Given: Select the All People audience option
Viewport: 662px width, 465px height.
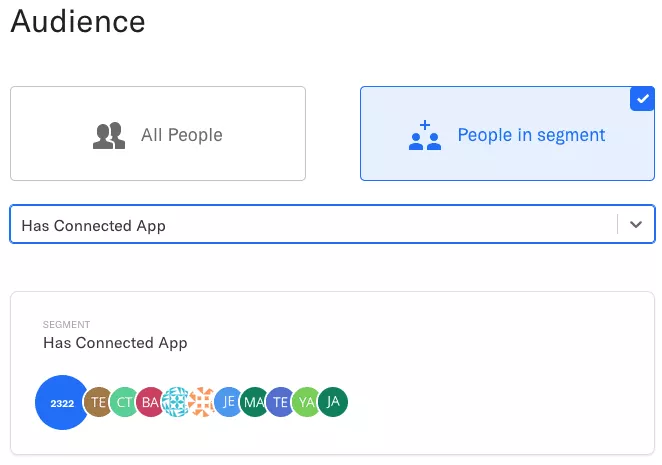Looking at the screenshot, I should (158, 133).
